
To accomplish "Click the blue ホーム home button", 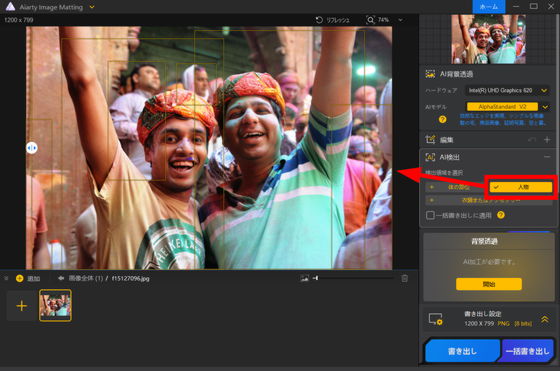I will tap(489, 7).
